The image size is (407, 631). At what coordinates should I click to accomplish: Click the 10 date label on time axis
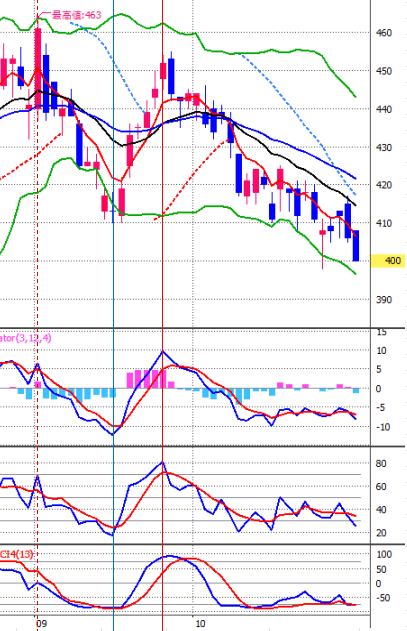pyautogui.click(x=200, y=624)
